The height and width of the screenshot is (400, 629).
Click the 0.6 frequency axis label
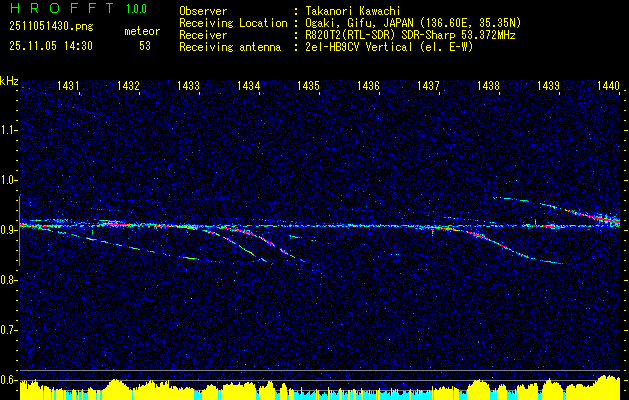point(8,380)
